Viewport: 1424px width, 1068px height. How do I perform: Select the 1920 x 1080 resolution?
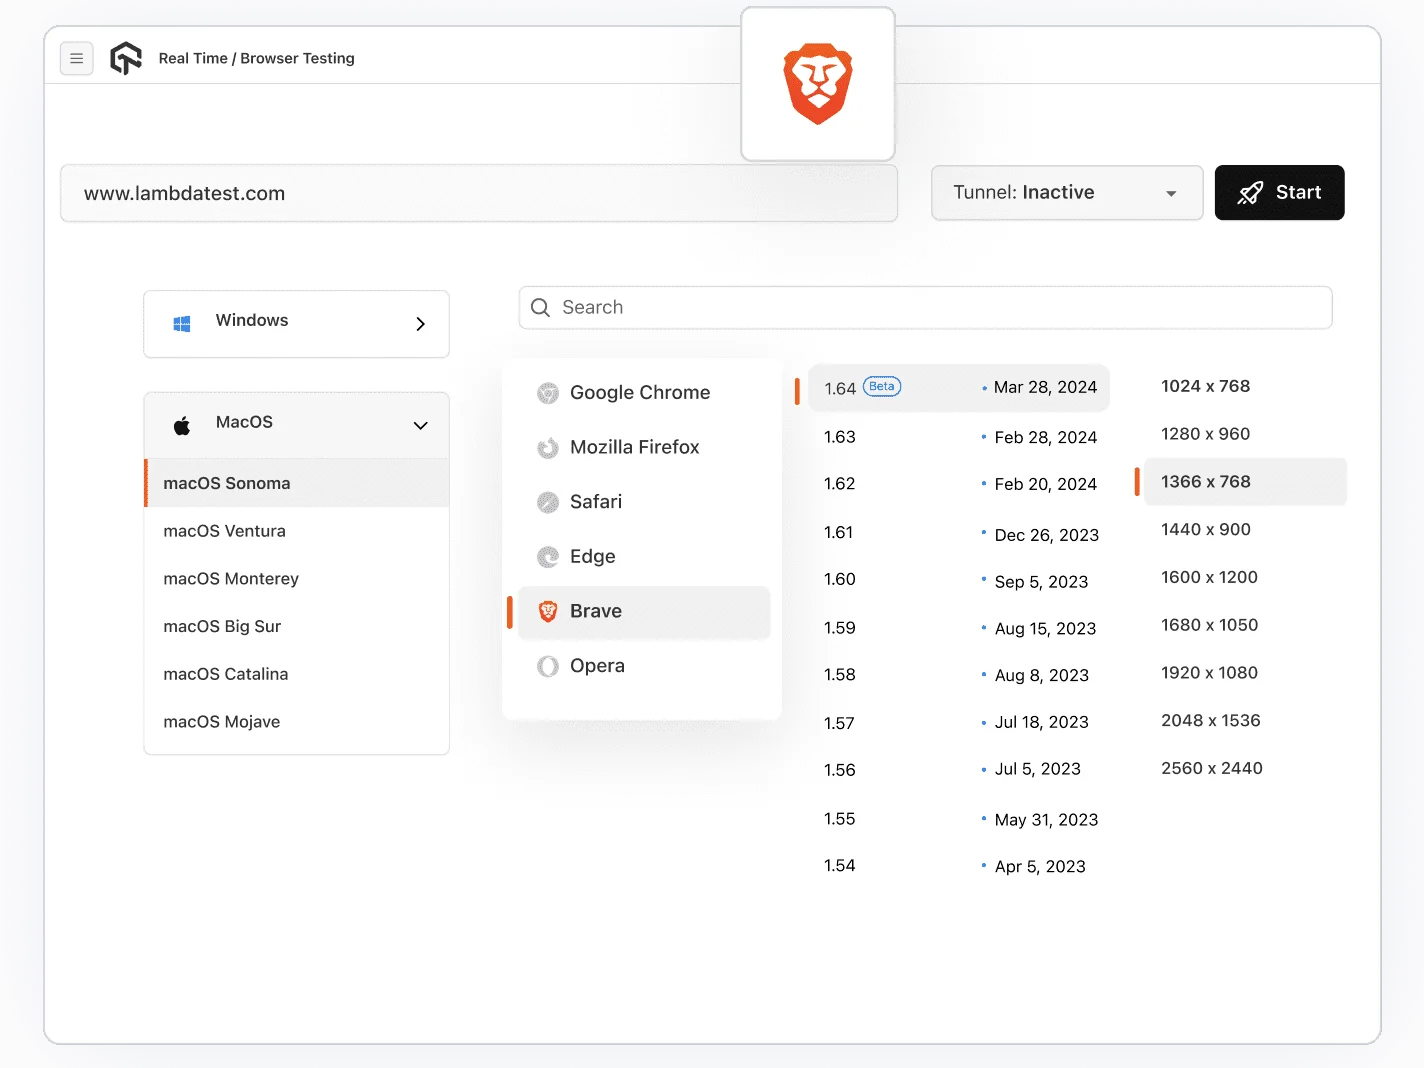[x=1209, y=673]
